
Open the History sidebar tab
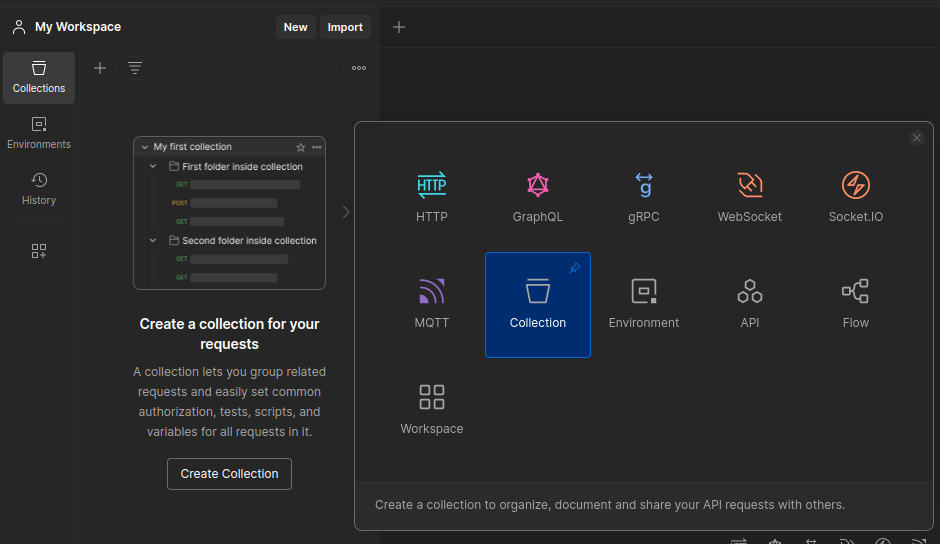coord(39,189)
